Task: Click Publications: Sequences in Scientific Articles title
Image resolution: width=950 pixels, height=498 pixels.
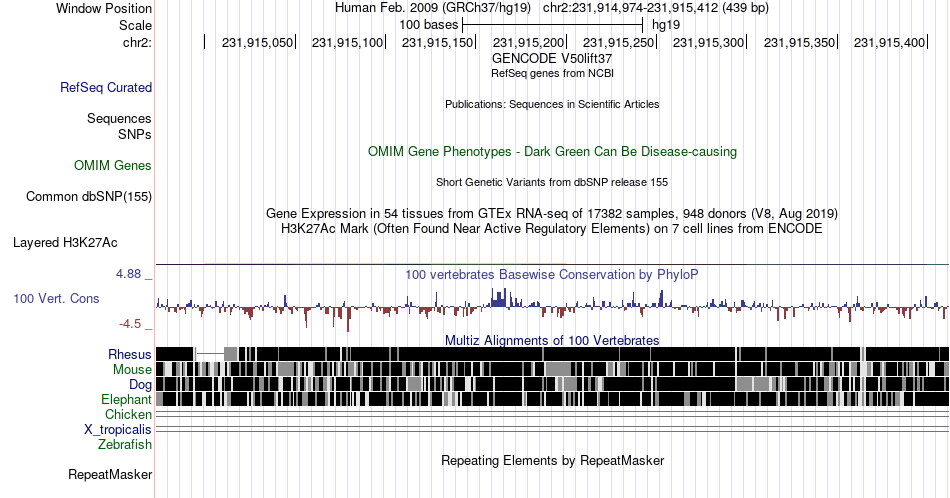Action: click(x=552, y=104)
